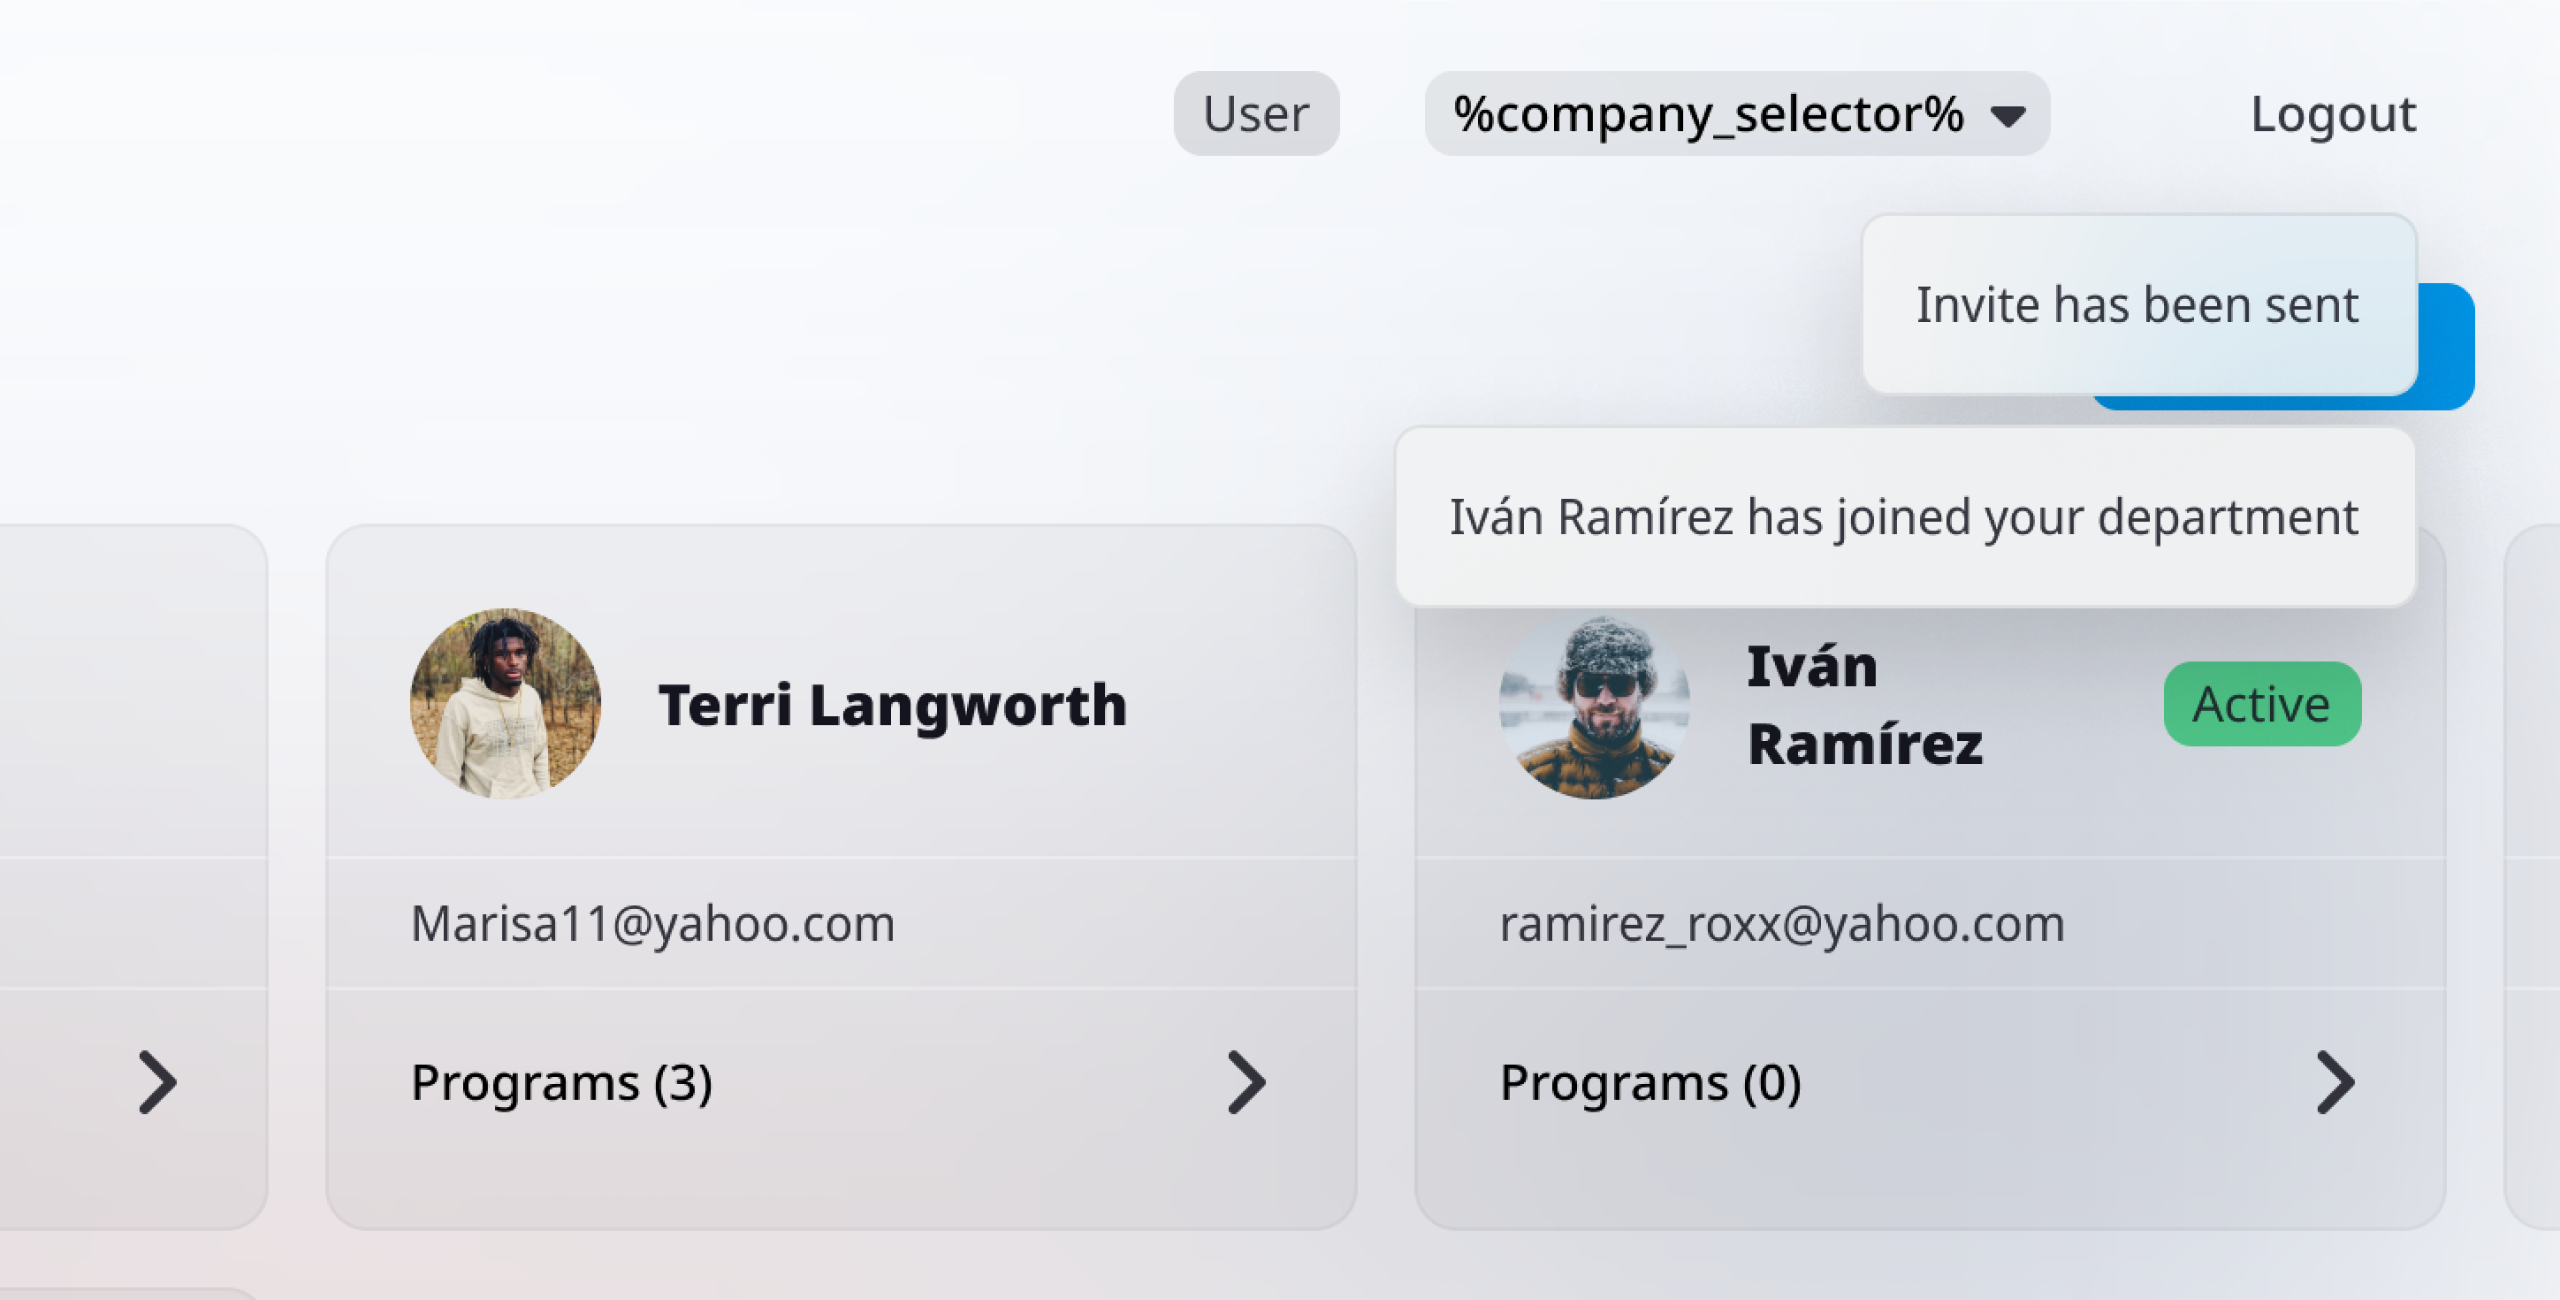
Task: Click the blue button behind invite toast
Action: 2446,346
